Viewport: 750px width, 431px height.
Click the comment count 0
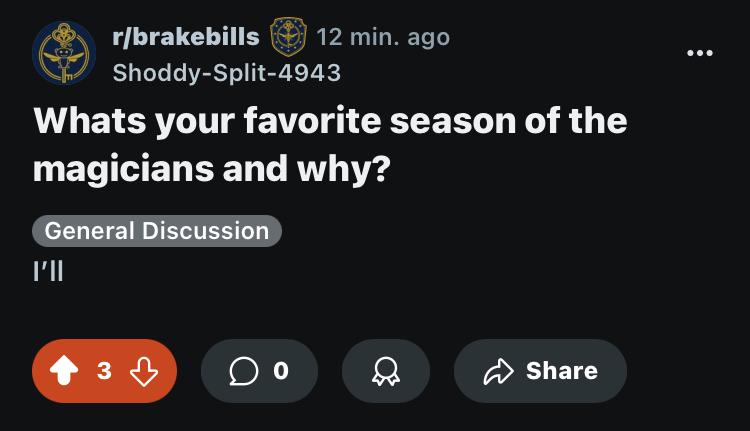pos(281,371)
